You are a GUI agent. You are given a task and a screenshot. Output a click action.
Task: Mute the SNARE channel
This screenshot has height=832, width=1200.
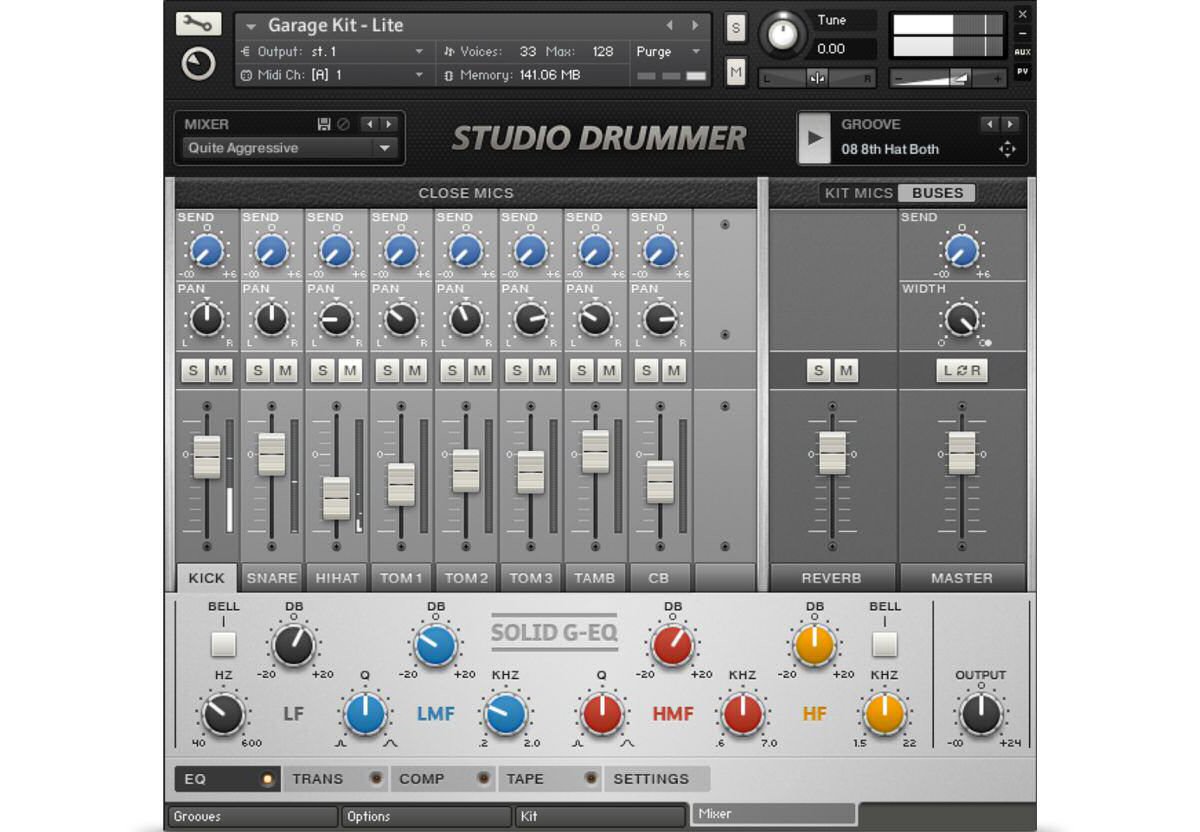[x=285, y=371]
